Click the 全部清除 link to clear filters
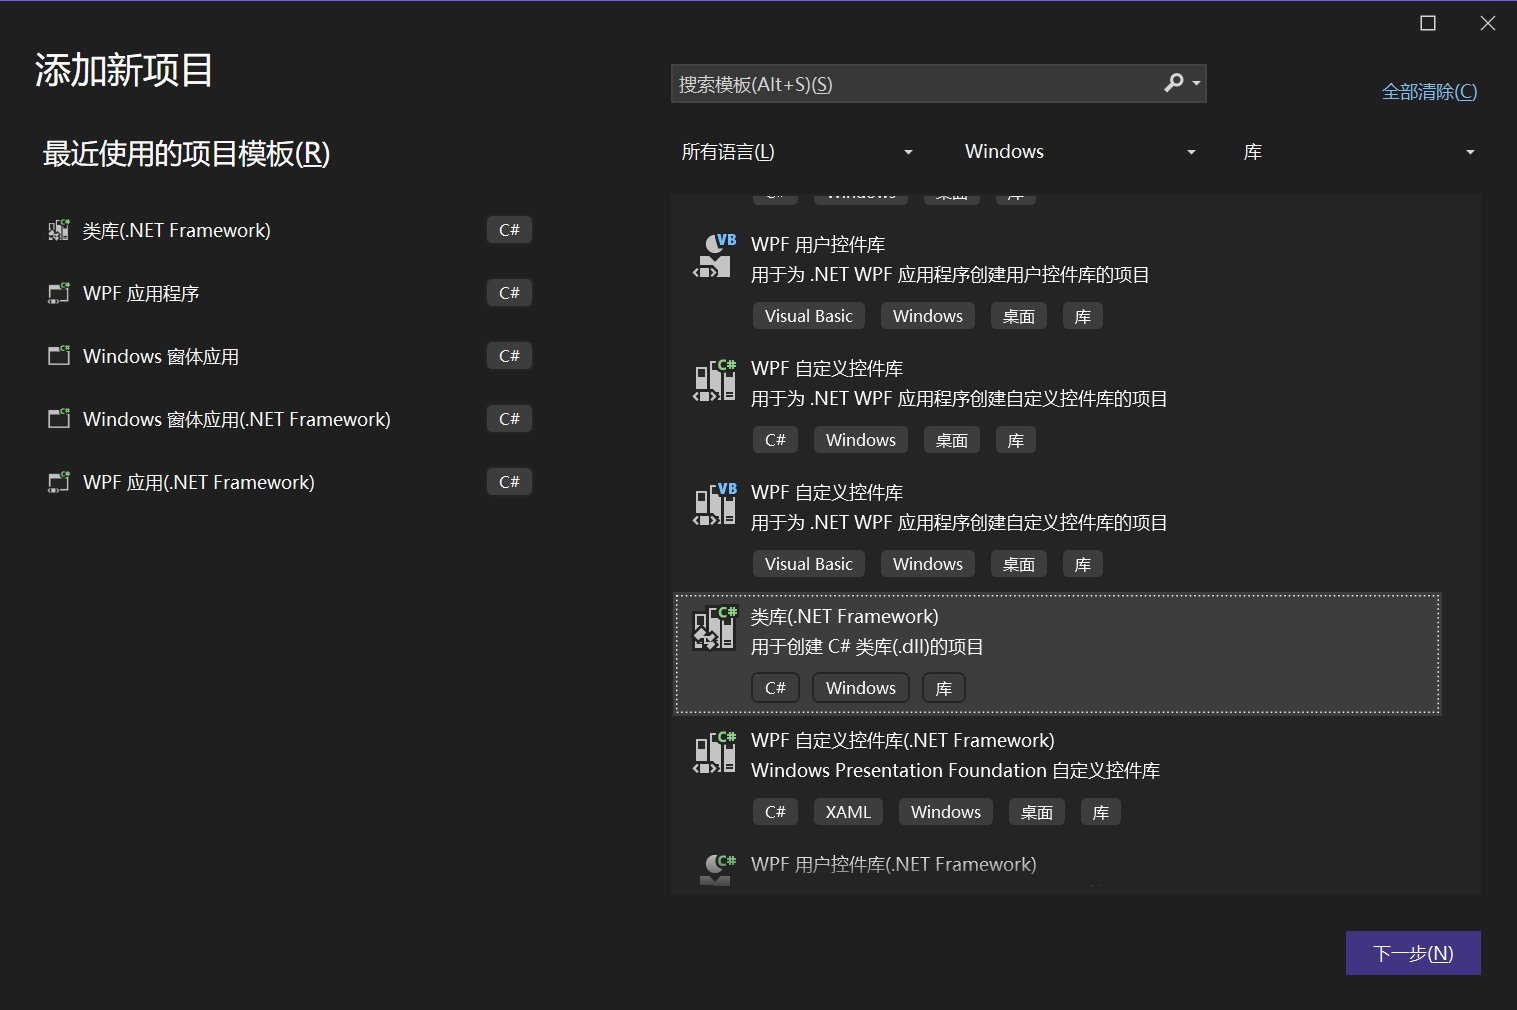Image resolution: width=1517 pixels, height=1010 pixels. tap(1429, 92)
